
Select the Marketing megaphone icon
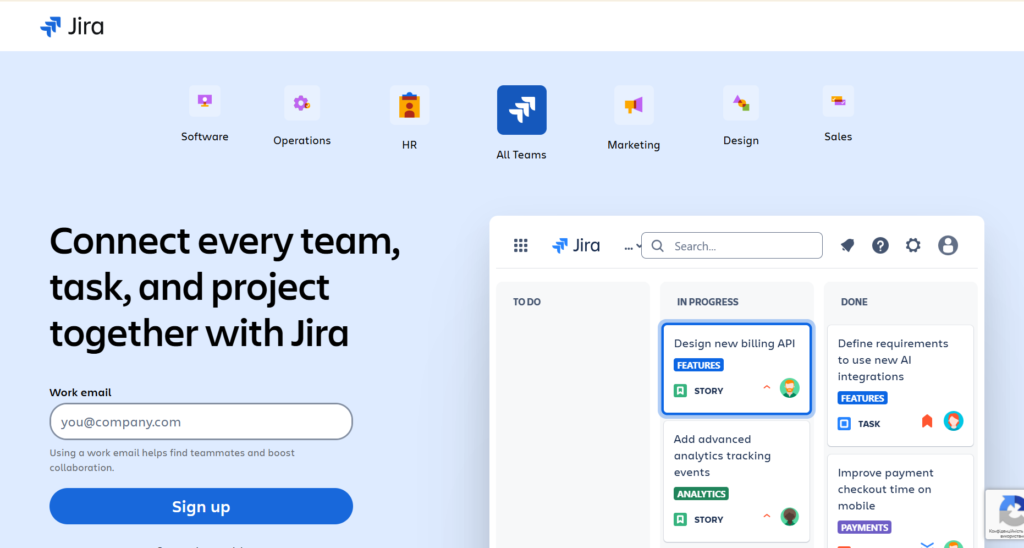coord(633,105)
